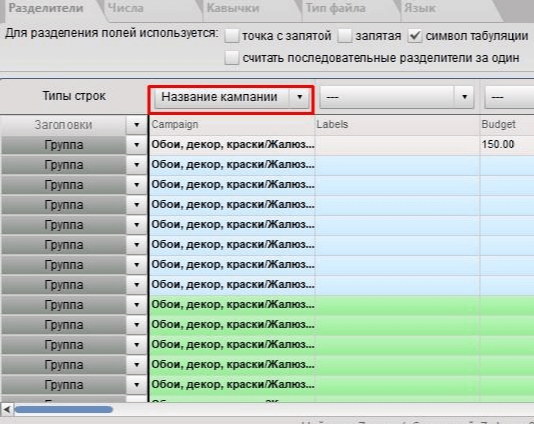Screen dimensions: 534x424
Task: Click the horizontal scrollbar thumb
Action: click(64, 409)
